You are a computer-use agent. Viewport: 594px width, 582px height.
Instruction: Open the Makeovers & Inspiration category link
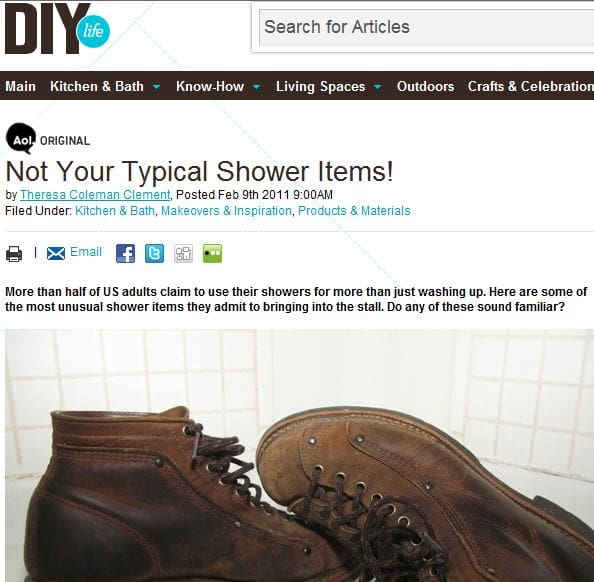227,211
